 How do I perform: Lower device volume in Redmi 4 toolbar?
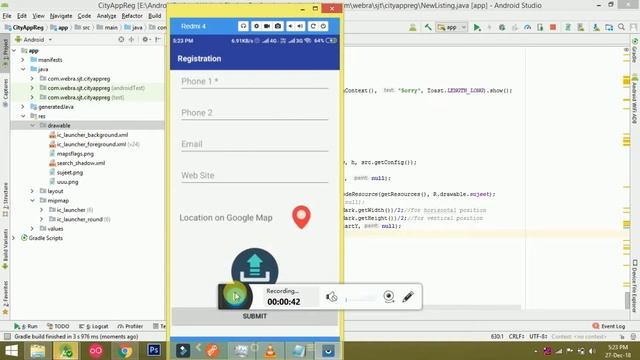(x=291, y=26)
